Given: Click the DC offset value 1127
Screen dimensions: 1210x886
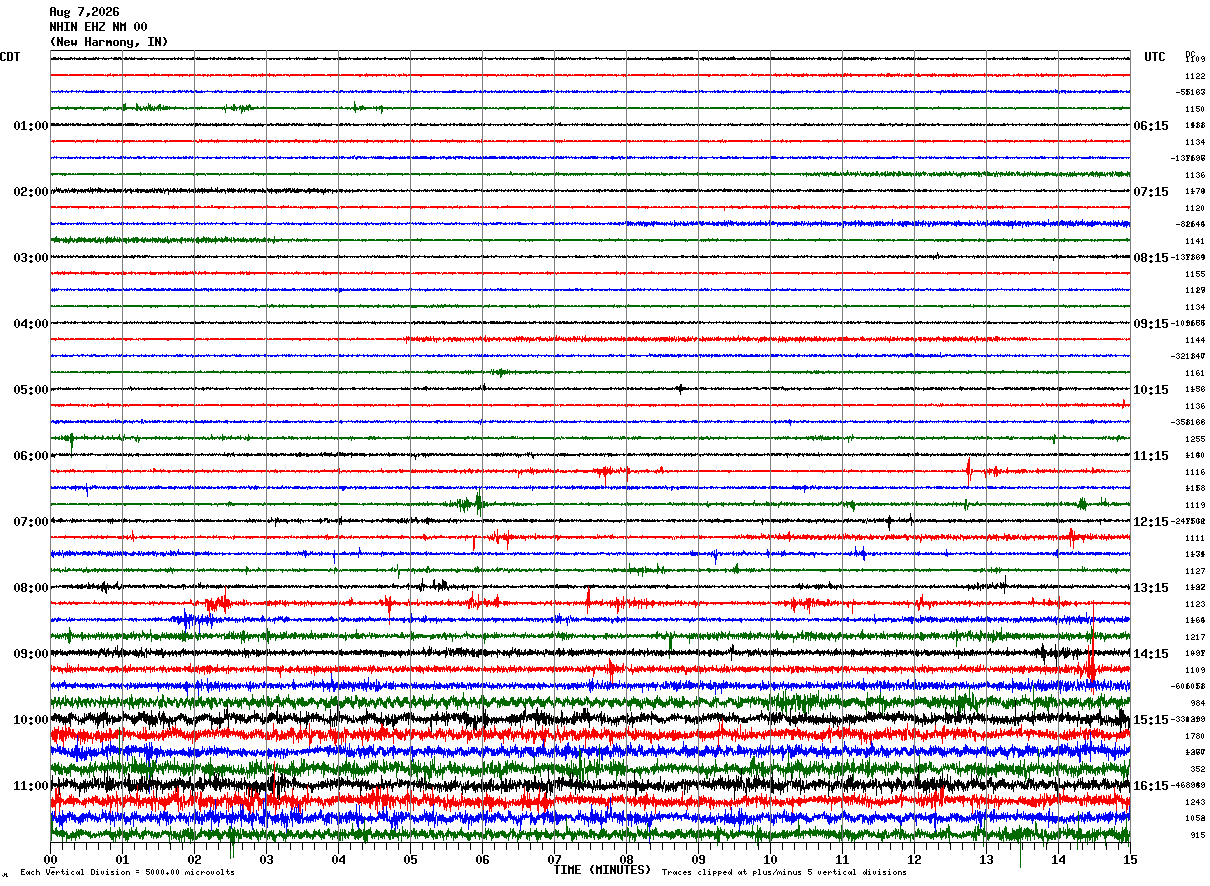Looking at the screenshot, I should point(1194,571).
